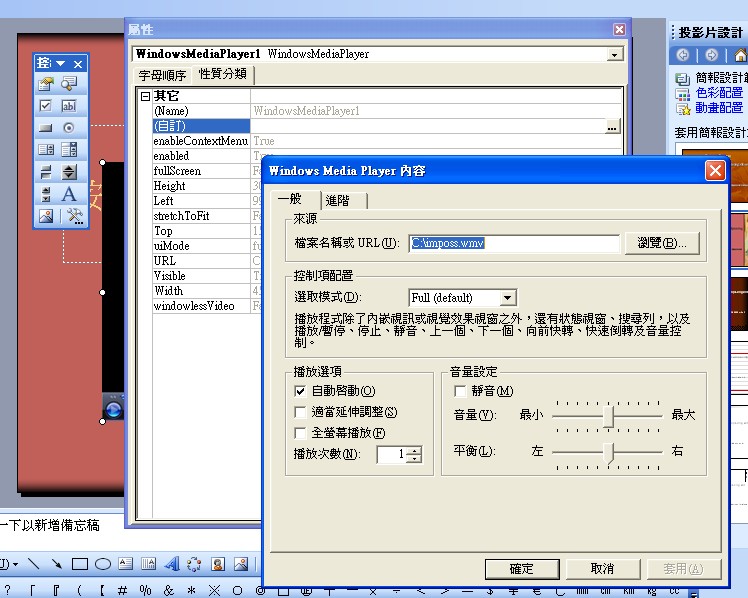
Task: Select the Oval shape tool in drawing toolbar
Action: click(x=102, y=565)
